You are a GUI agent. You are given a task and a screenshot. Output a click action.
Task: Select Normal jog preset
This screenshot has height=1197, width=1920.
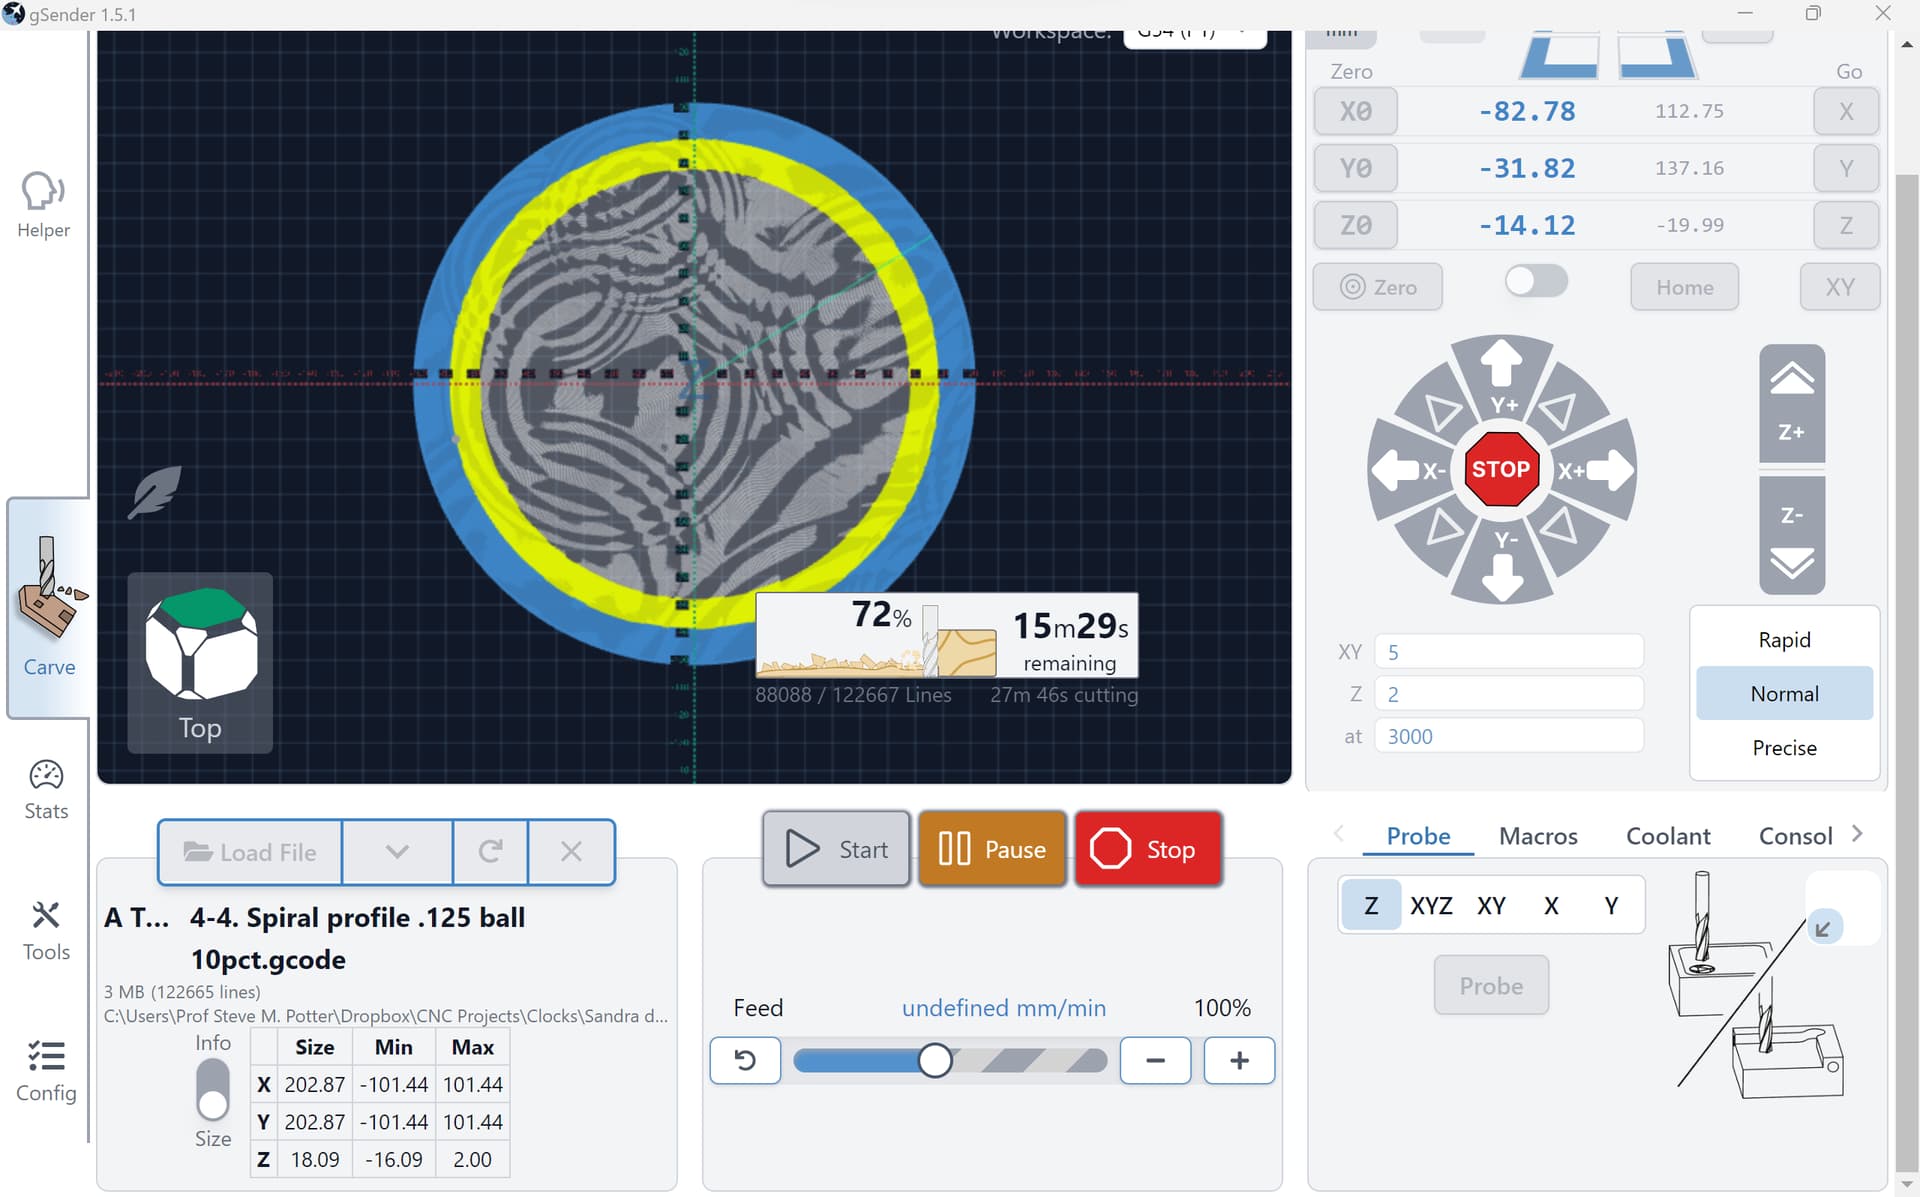(1784, 693)
